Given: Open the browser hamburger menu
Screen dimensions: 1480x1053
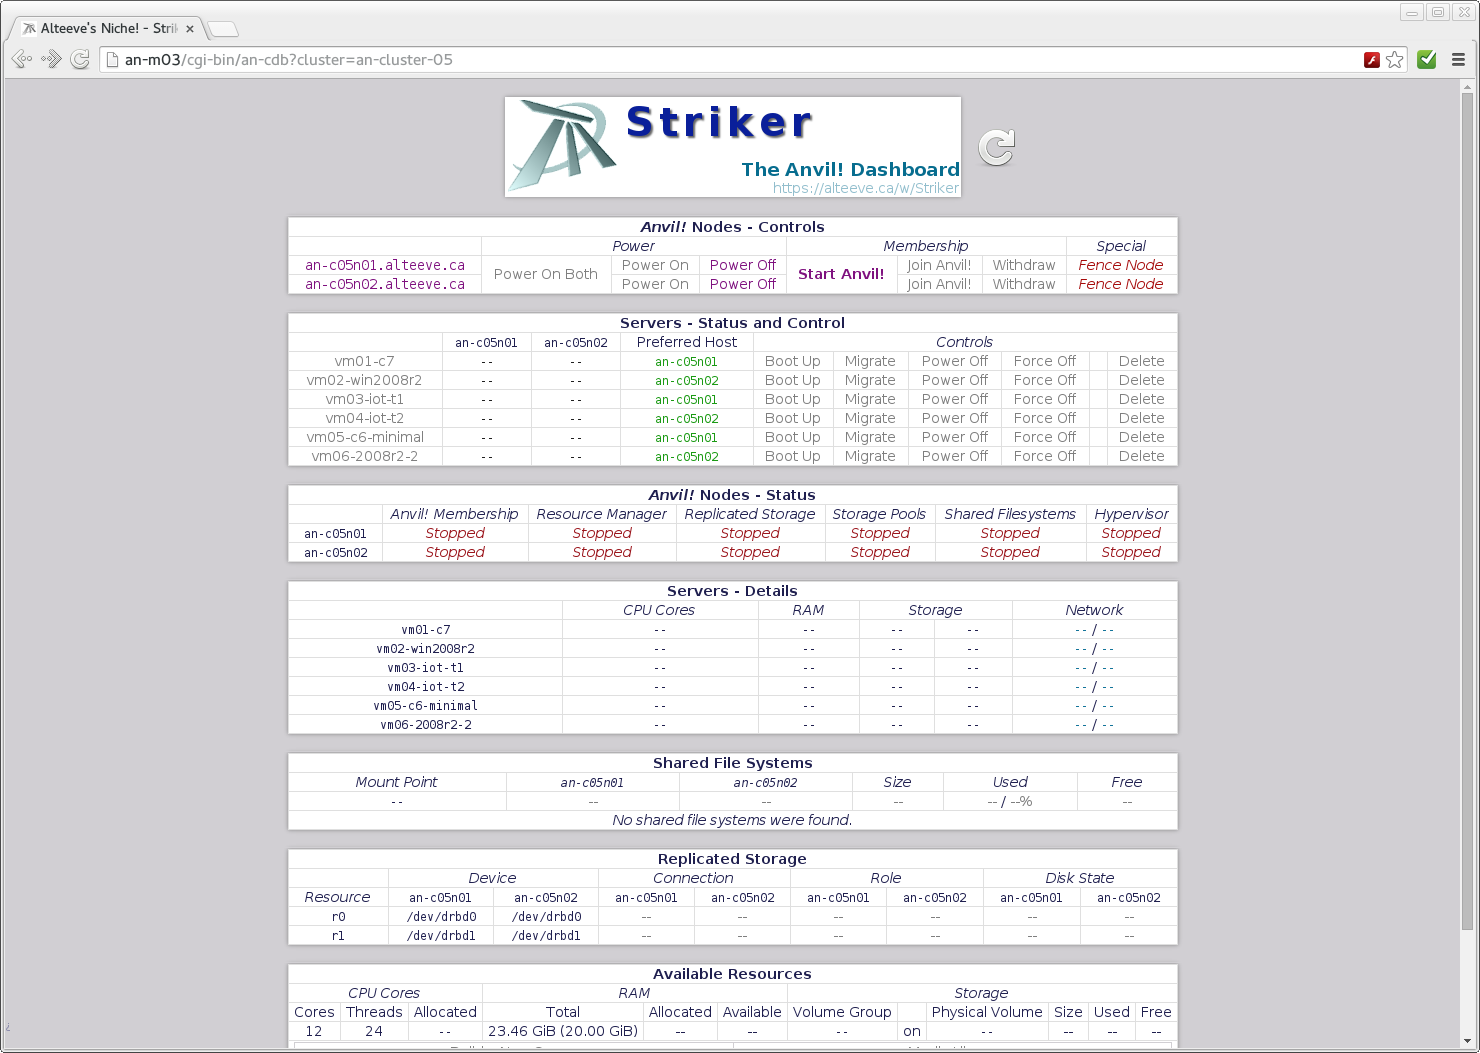Looking at the screenshot, I should click(x=1458, y=60).
